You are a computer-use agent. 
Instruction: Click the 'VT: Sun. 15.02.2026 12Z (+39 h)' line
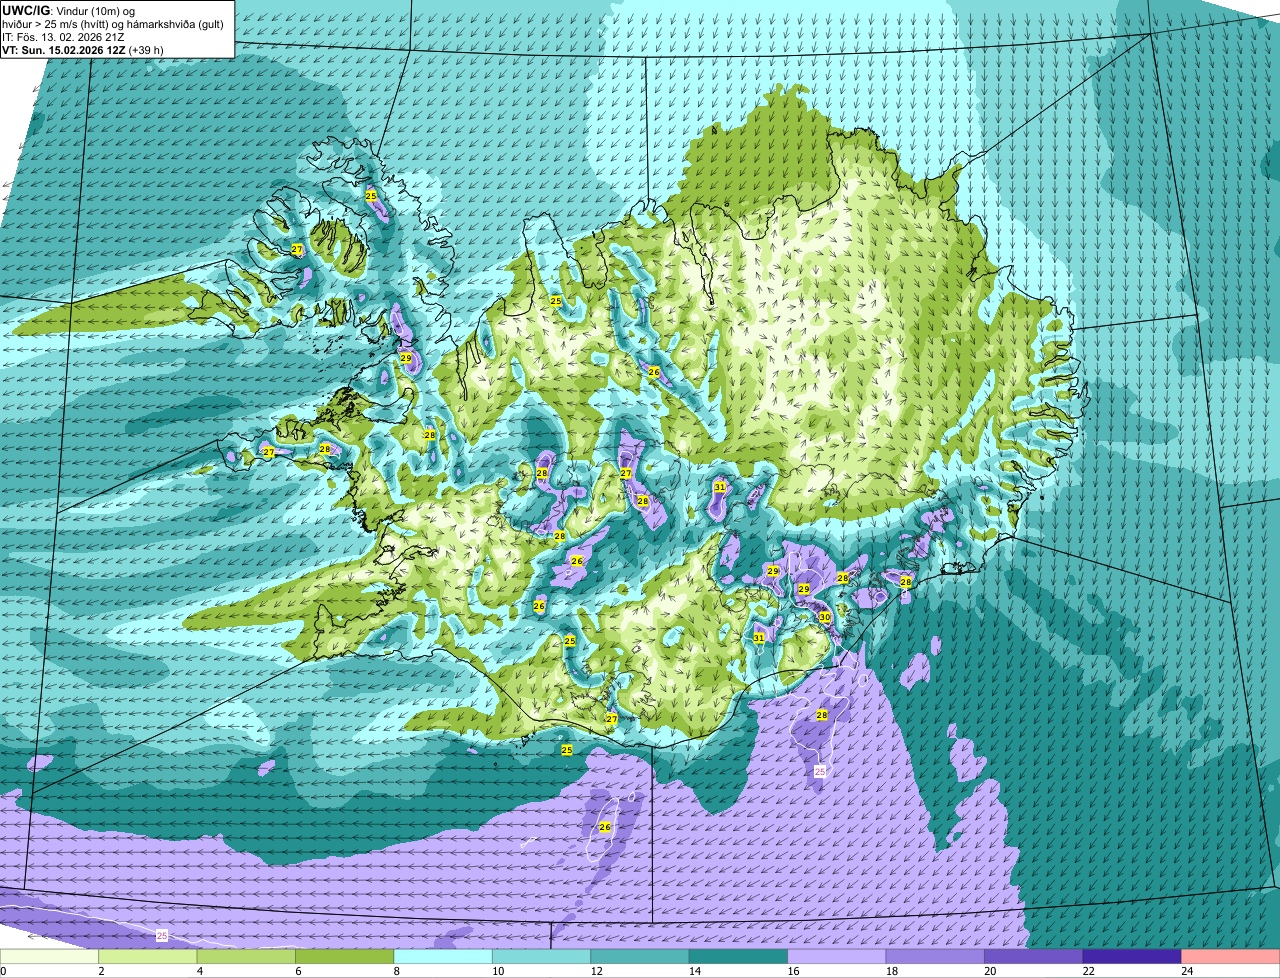[83, 49]
